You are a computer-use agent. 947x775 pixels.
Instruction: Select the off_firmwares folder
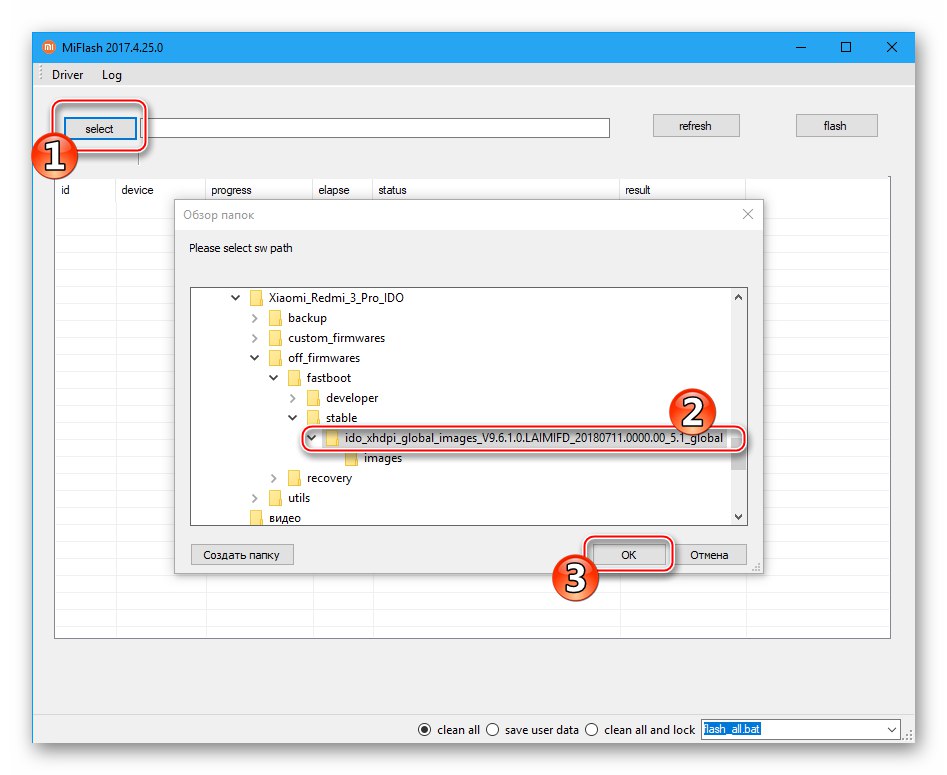[324, 358]
